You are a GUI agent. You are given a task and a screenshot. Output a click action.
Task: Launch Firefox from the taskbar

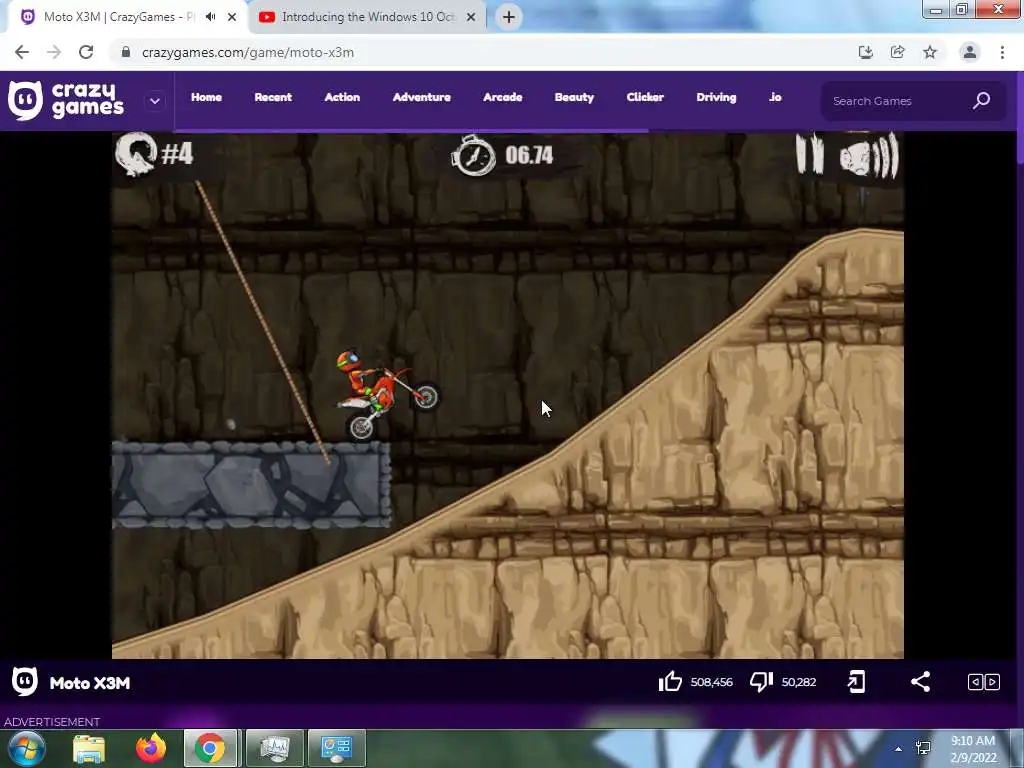click(x=151, y=748)
